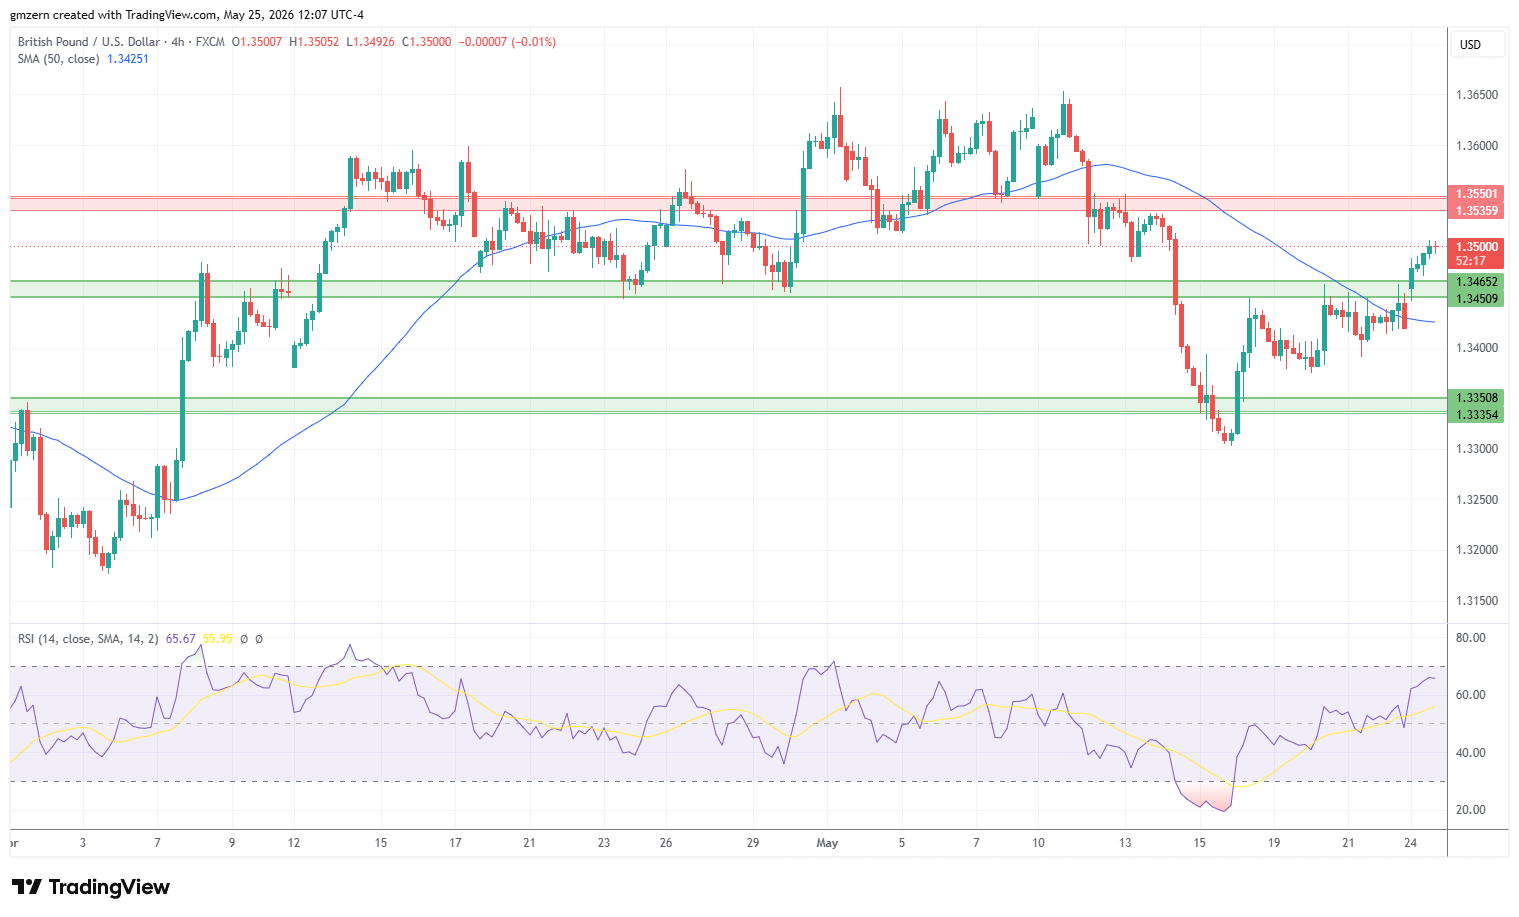
Task: Click the May label on the time axis
Action: click(827, 843)
